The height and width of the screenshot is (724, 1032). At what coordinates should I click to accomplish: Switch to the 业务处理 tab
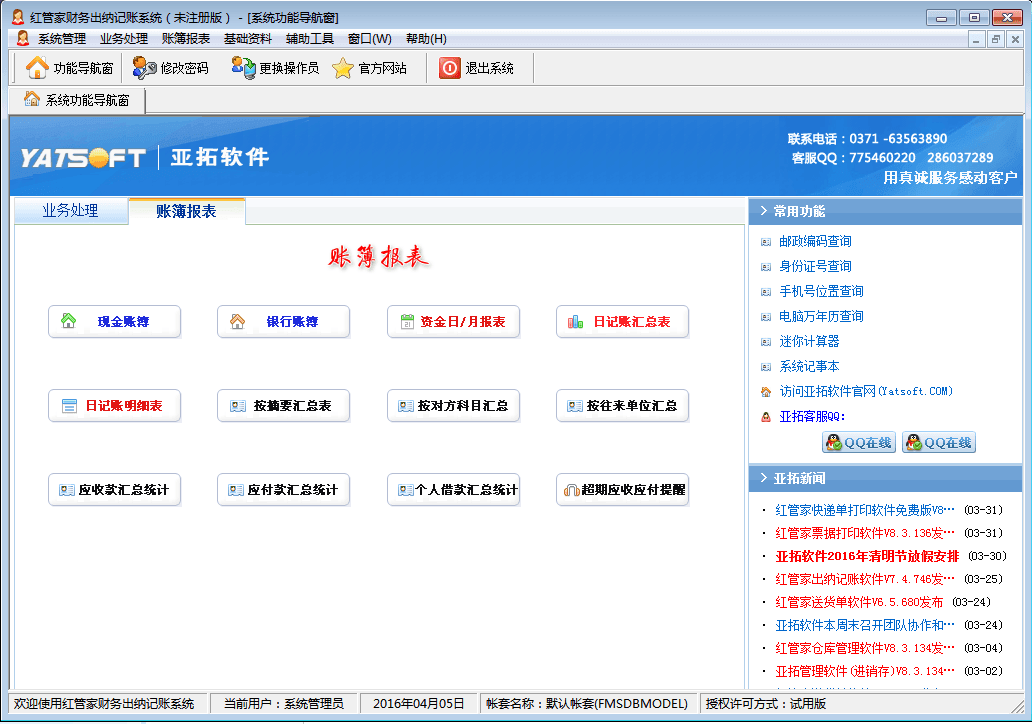point(70,211)
